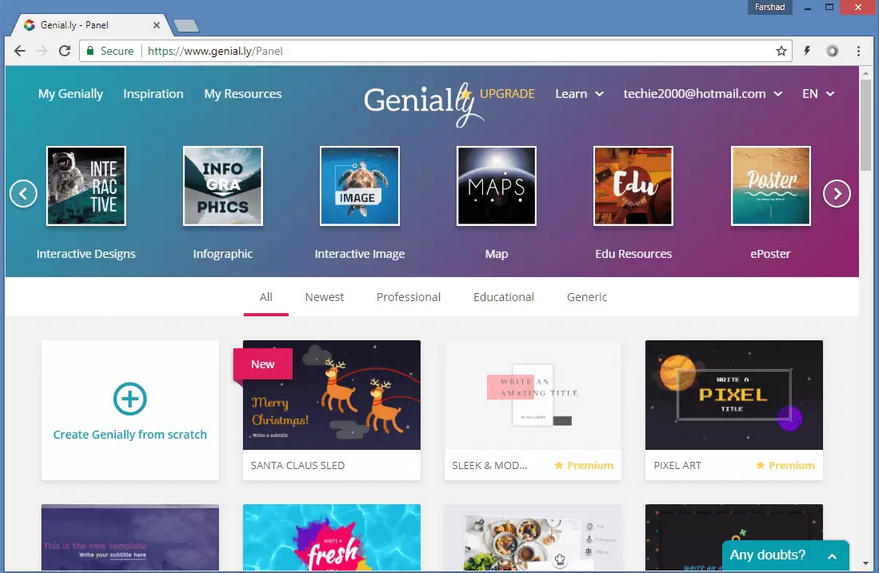
Task: Open the Pixel Art template thumbnail
Action: pyautogui.click(x=734, y=395)
